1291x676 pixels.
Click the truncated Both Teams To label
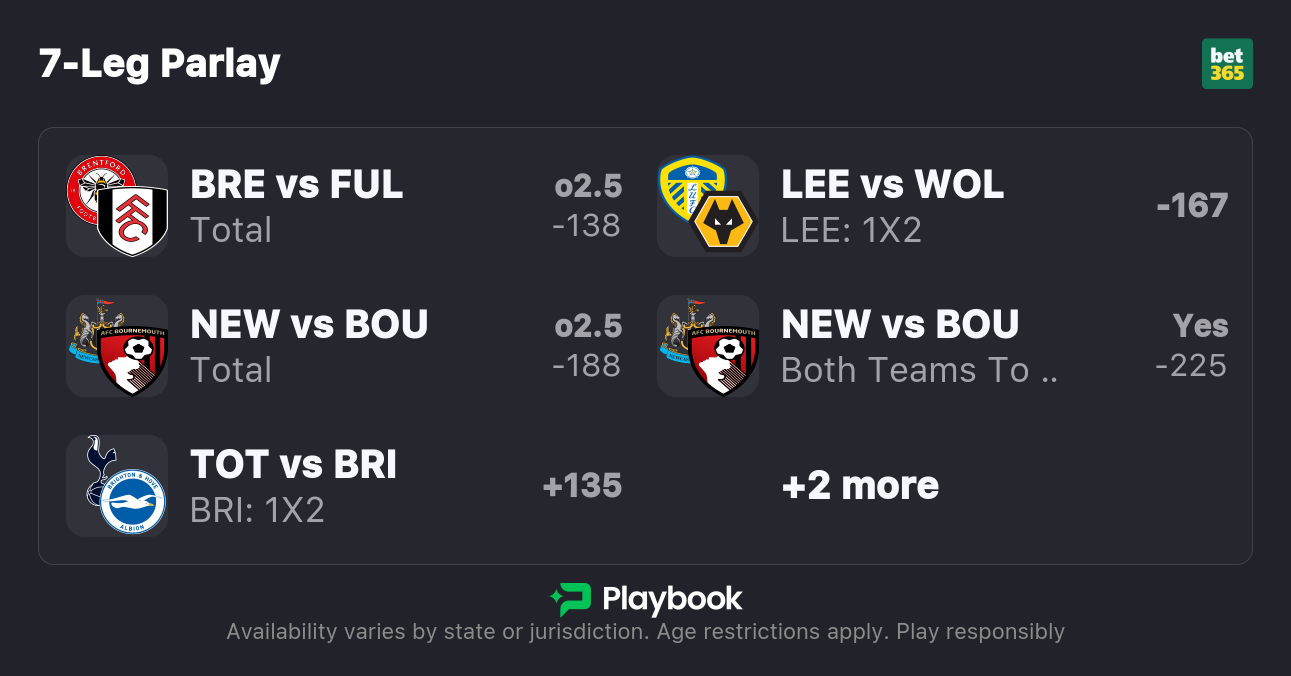(x=918, y=371)
